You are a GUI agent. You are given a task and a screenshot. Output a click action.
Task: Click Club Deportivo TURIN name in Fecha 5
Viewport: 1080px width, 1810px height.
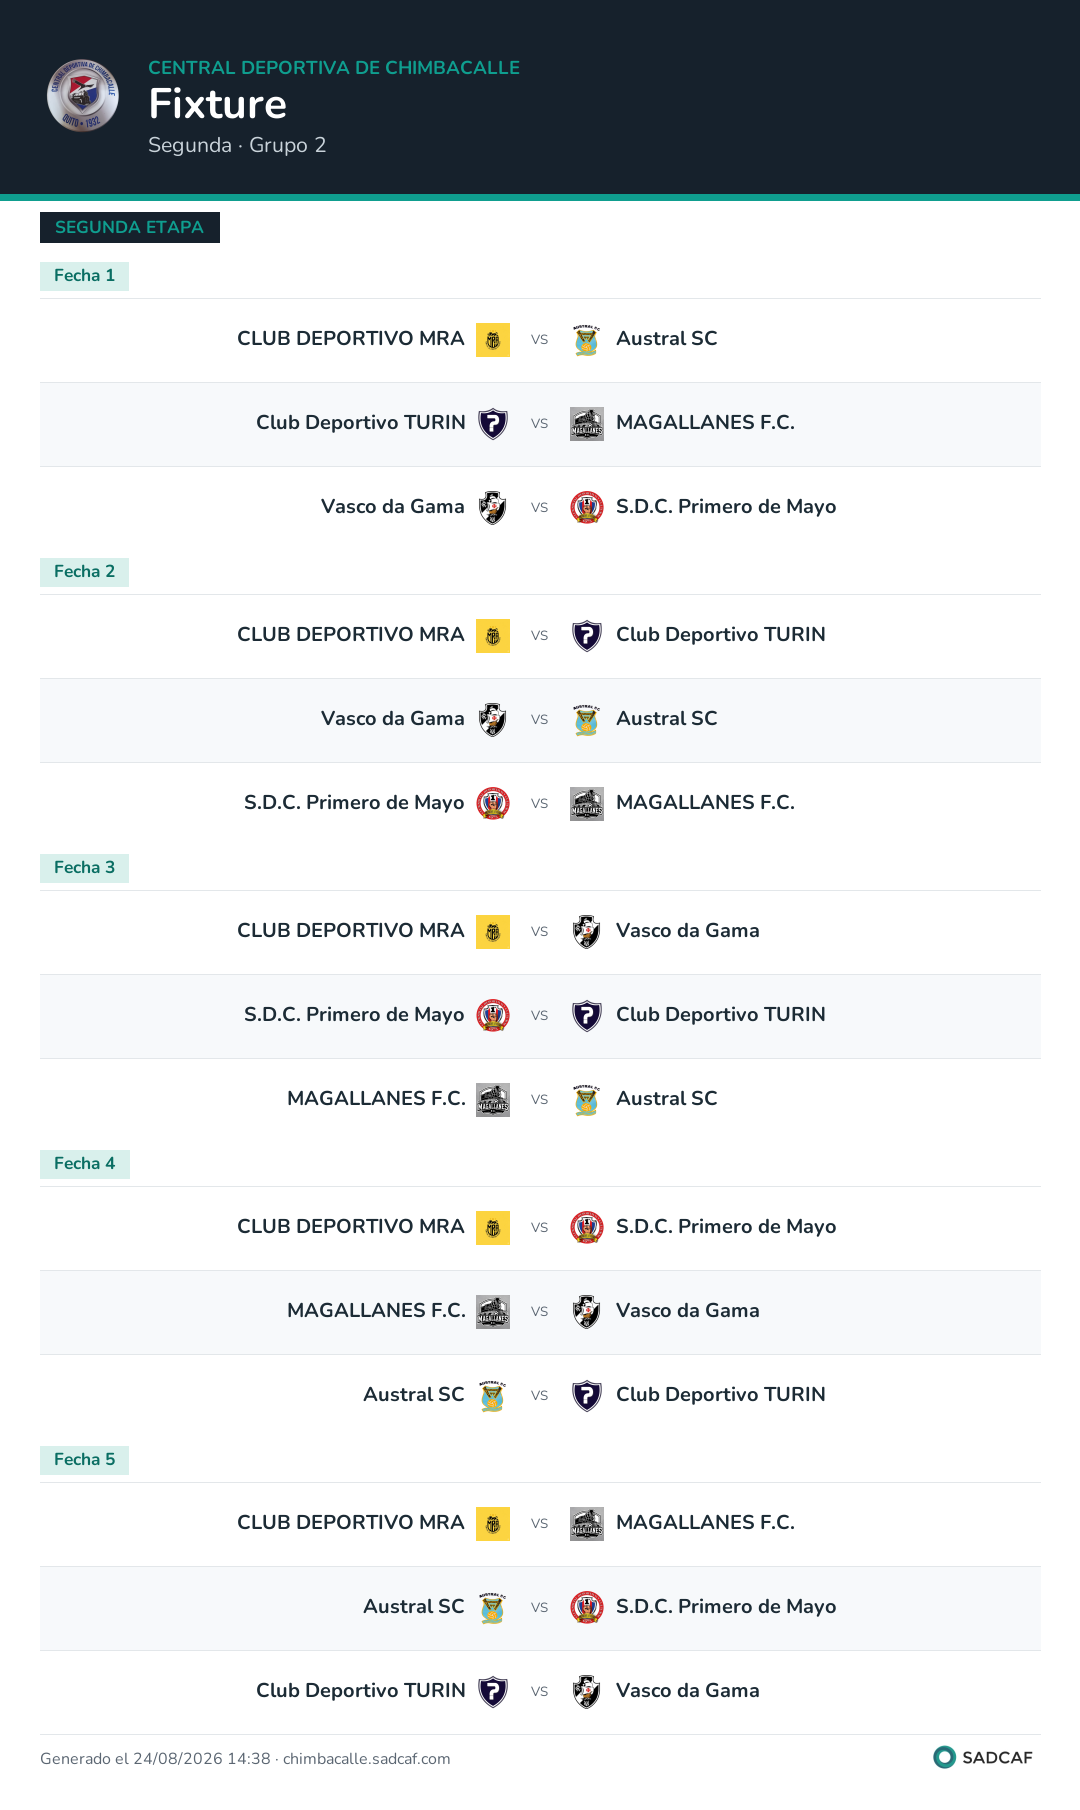click(361, 1691)
